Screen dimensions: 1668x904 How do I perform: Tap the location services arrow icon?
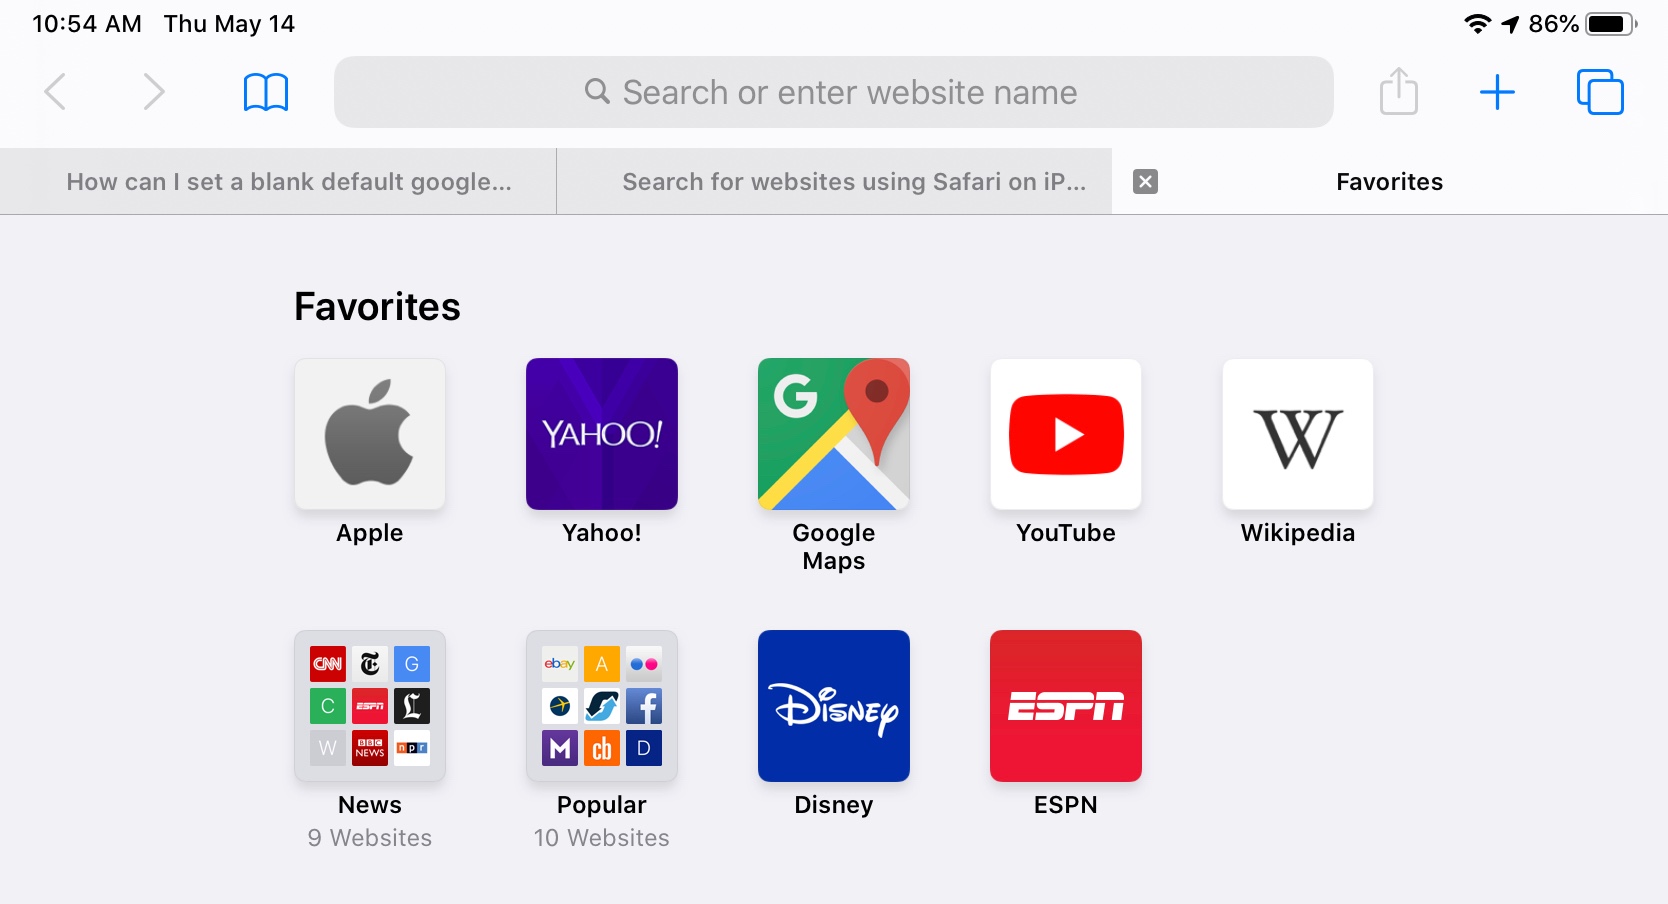[1510, 24]
